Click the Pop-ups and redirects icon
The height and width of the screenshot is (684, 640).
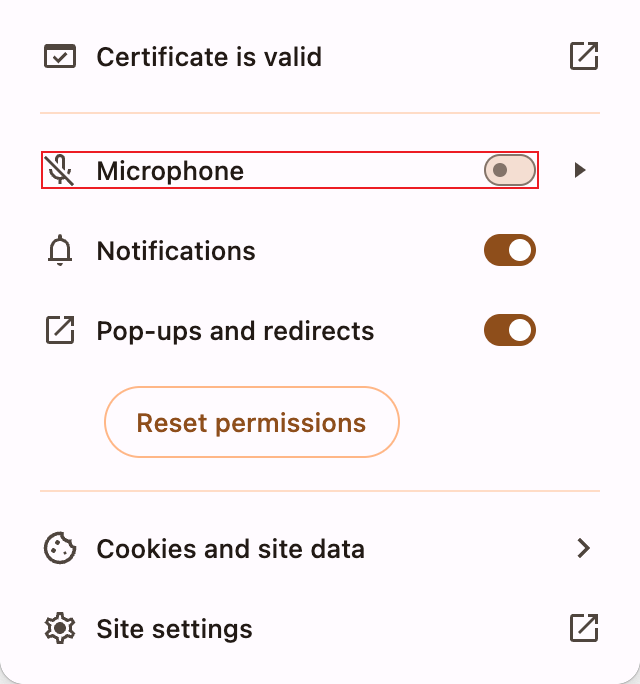pyautogui.click(x=60, y=331)
